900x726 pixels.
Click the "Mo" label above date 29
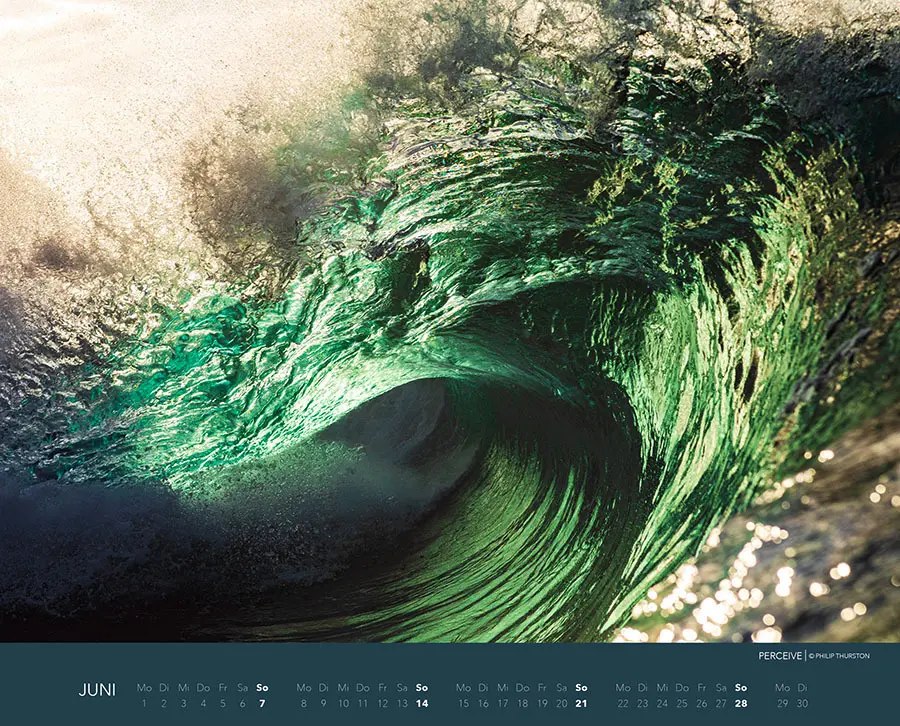pyautogui.click(x=782, y=687)
